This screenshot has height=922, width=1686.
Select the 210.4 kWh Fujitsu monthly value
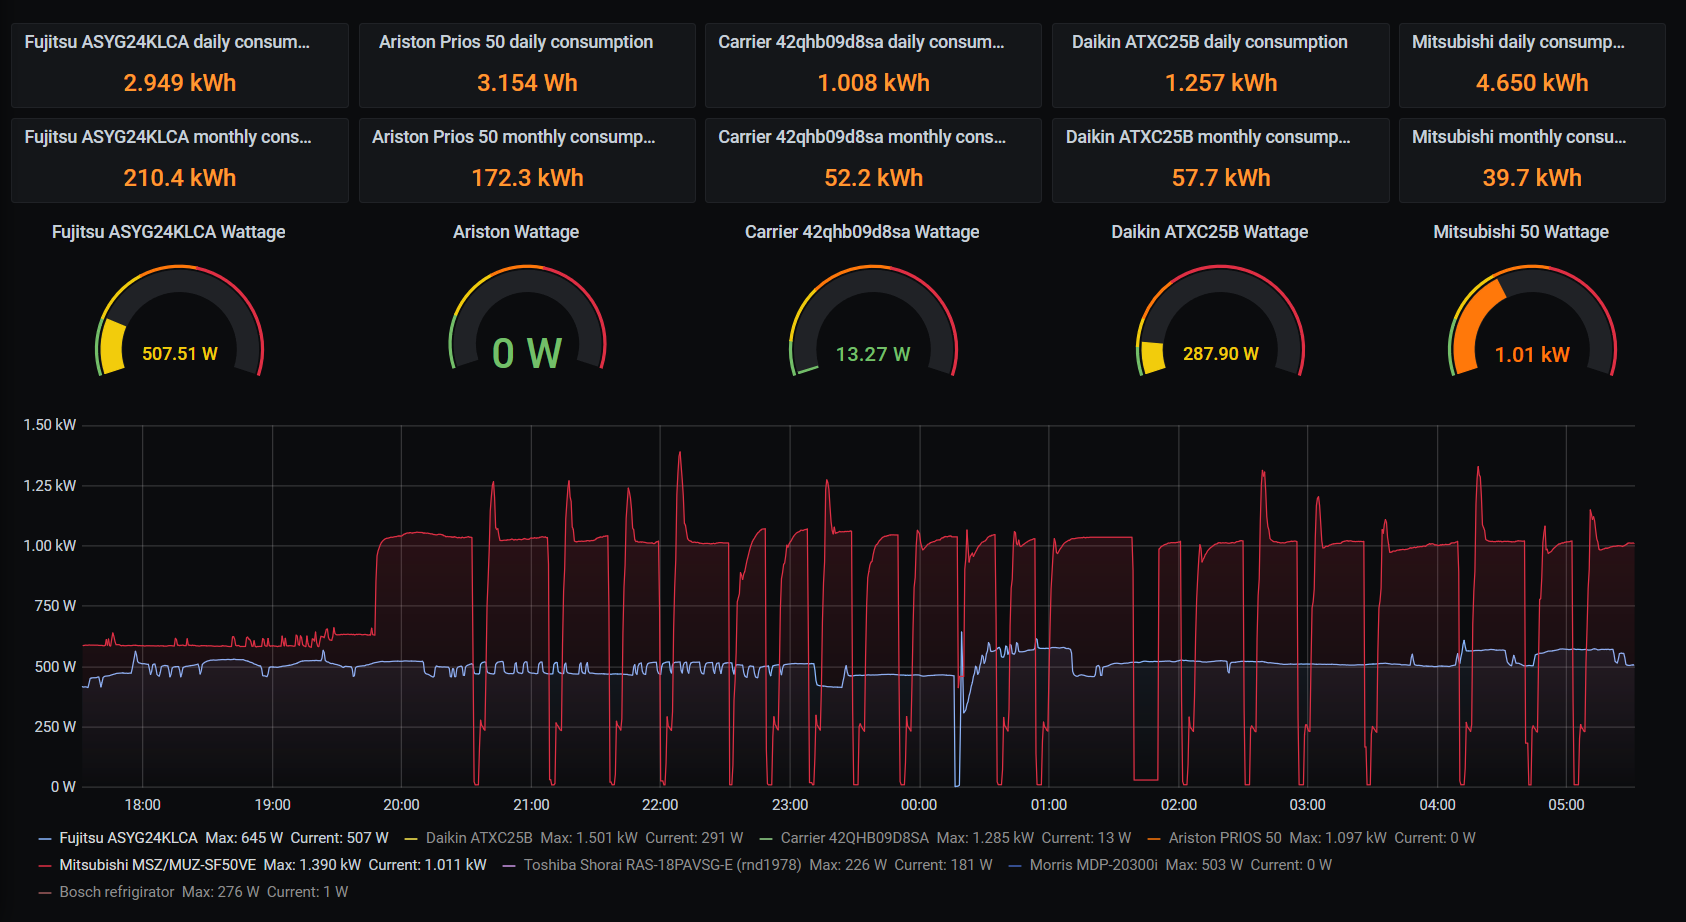(180, 178)
